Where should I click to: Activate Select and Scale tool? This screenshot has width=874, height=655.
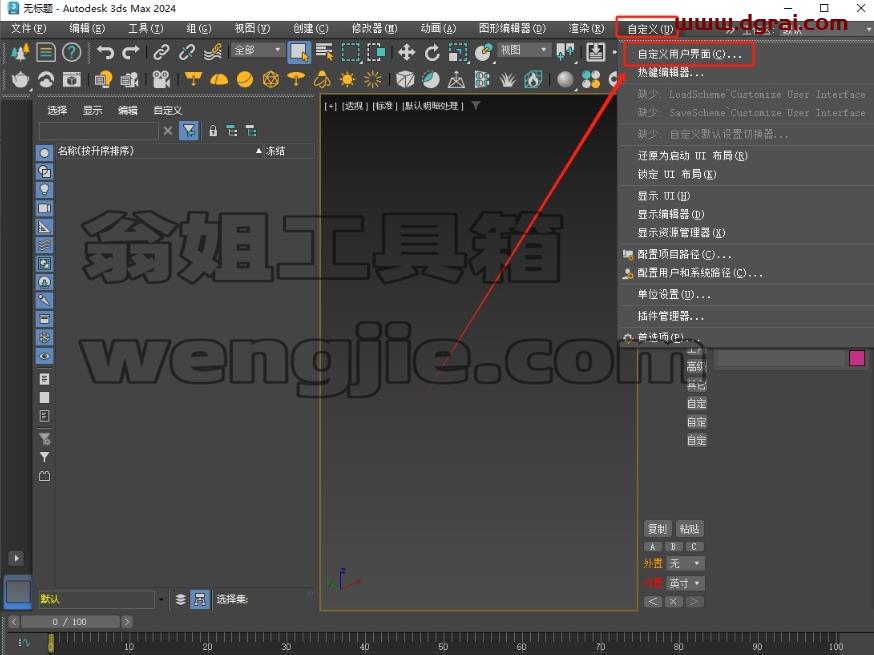click(458, 52)
